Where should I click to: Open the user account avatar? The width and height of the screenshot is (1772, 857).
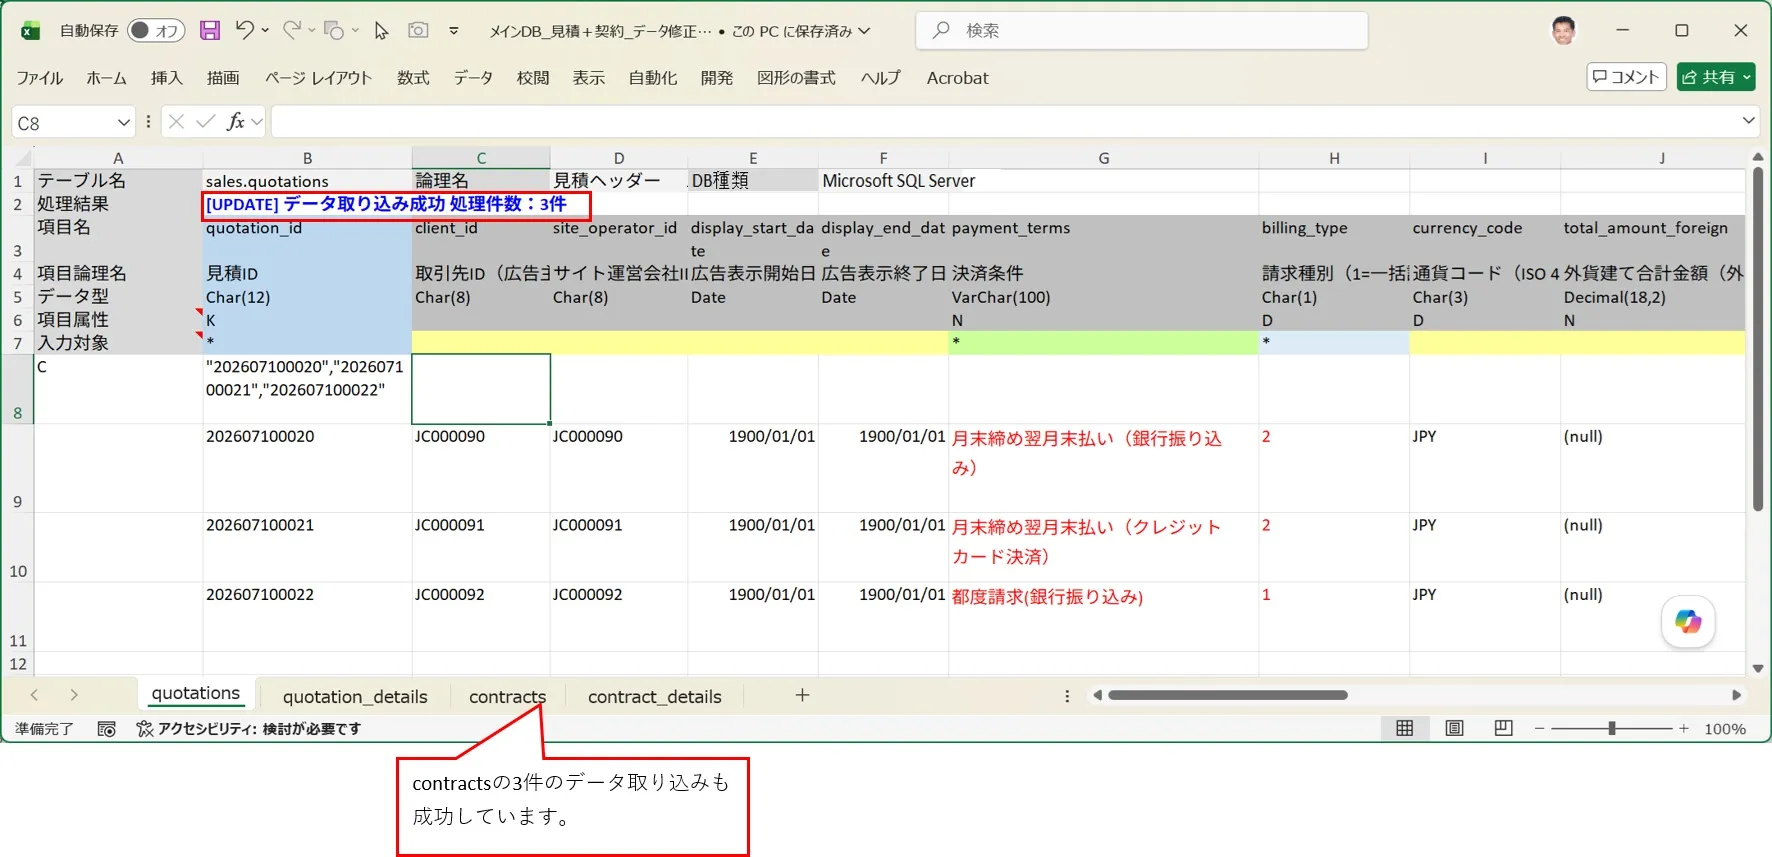(1563, 30)
